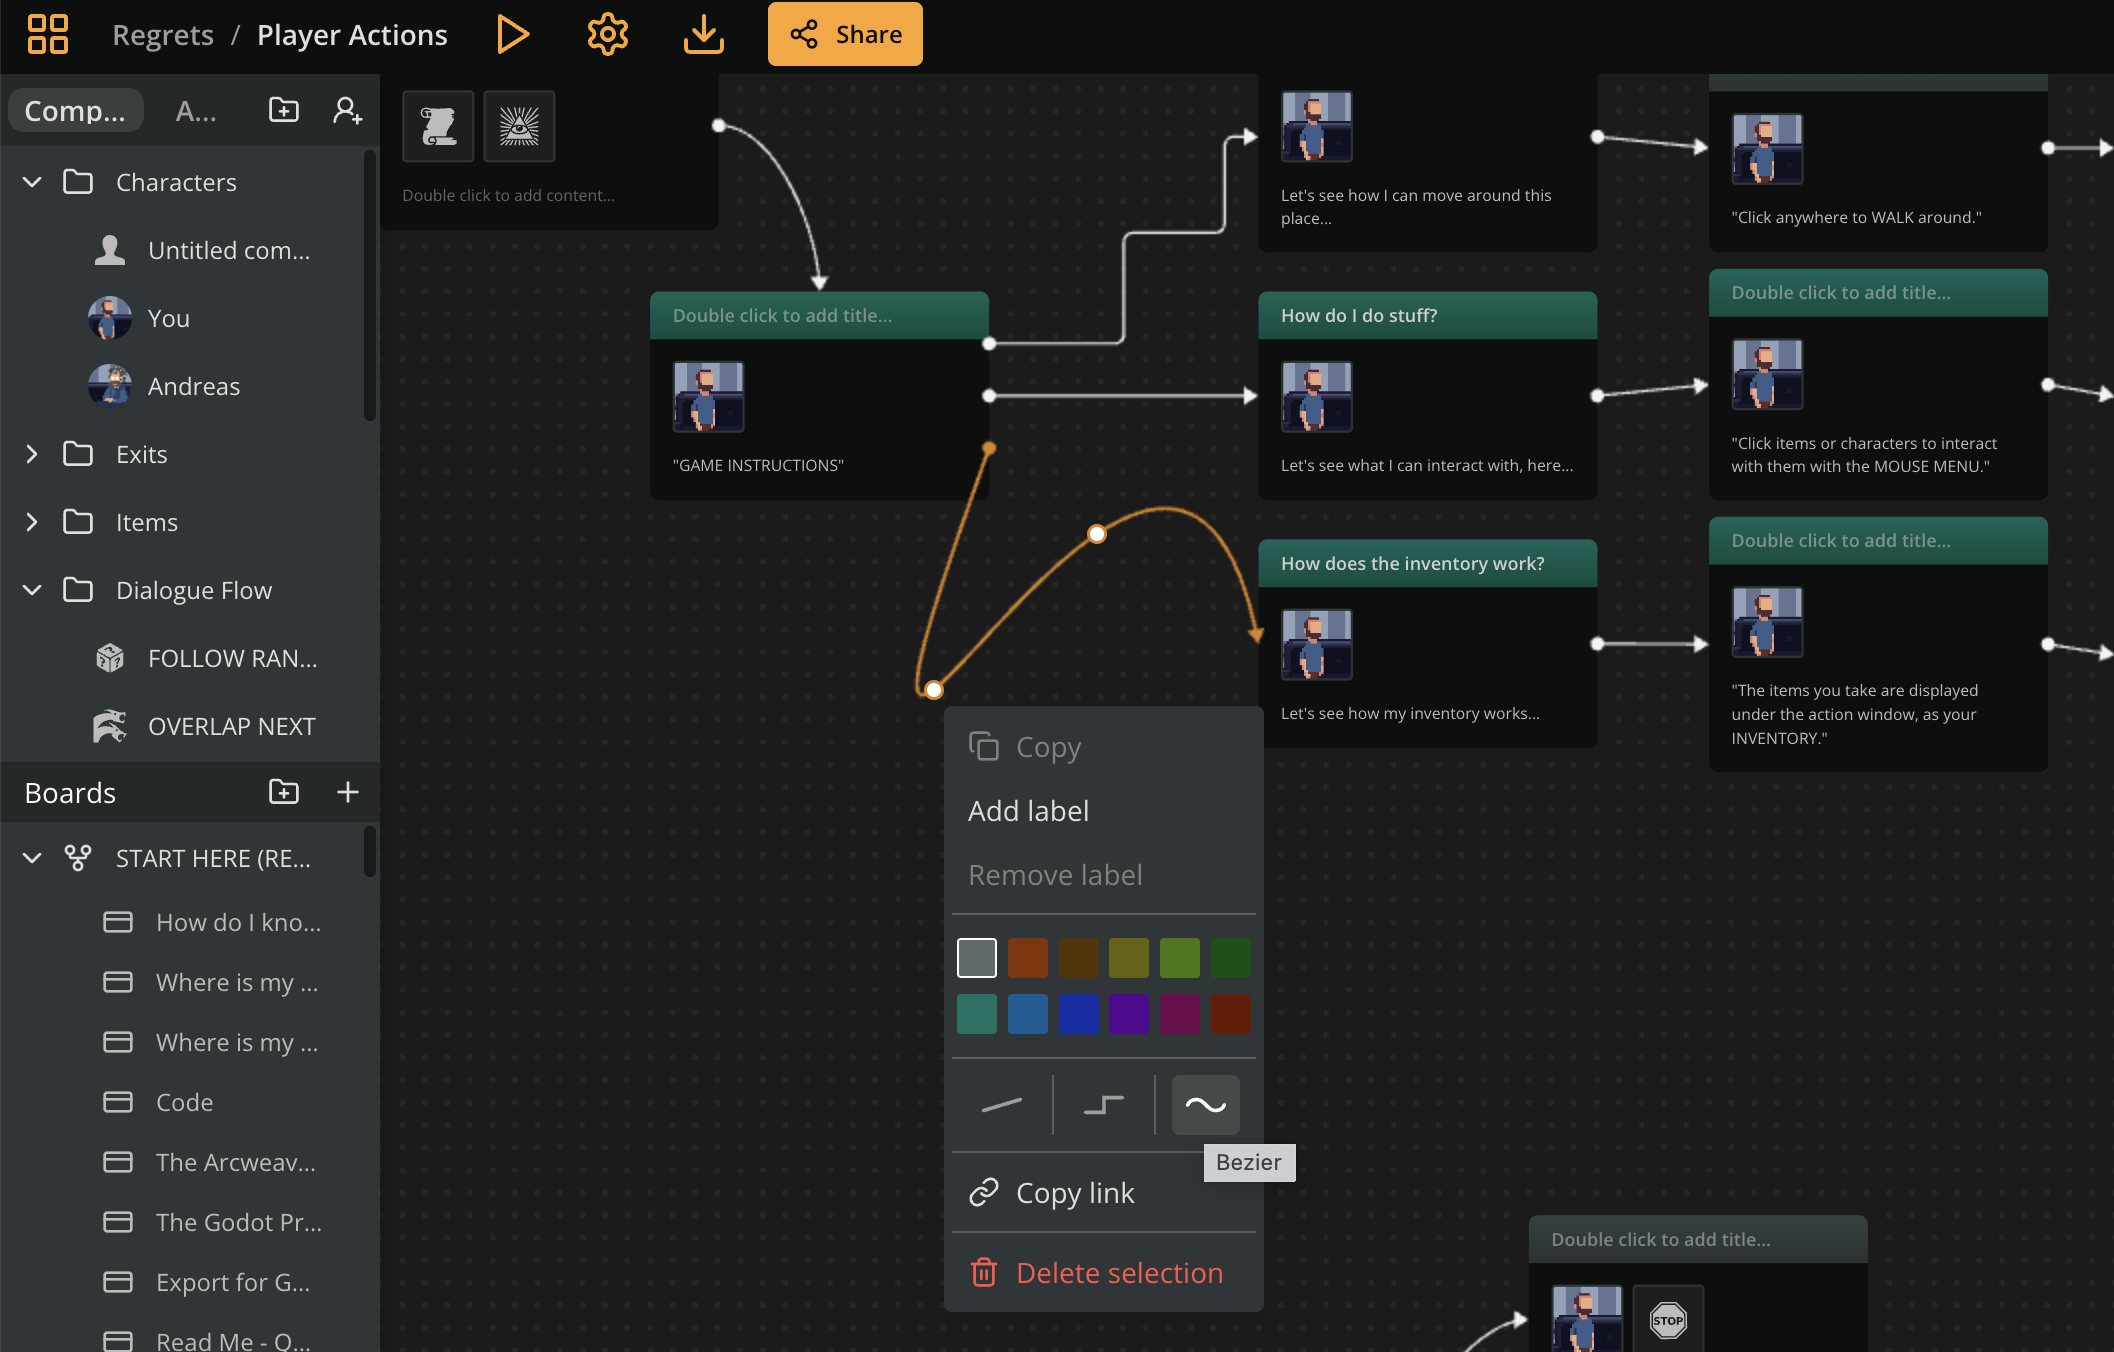Pick the gray connection color swatch
The image size is (2114, 1352).
977,958
